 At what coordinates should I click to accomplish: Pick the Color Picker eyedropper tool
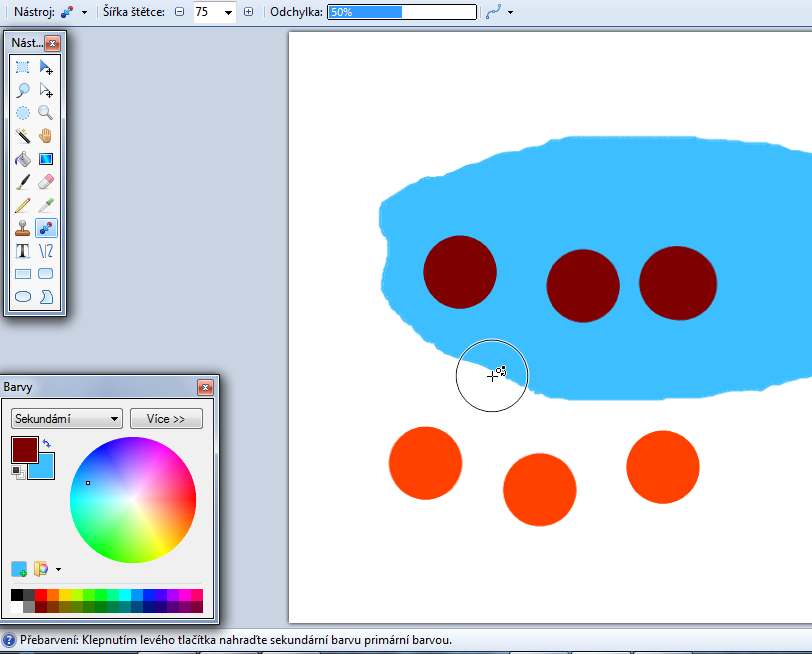pyautogui.click(x=46, y=205)
